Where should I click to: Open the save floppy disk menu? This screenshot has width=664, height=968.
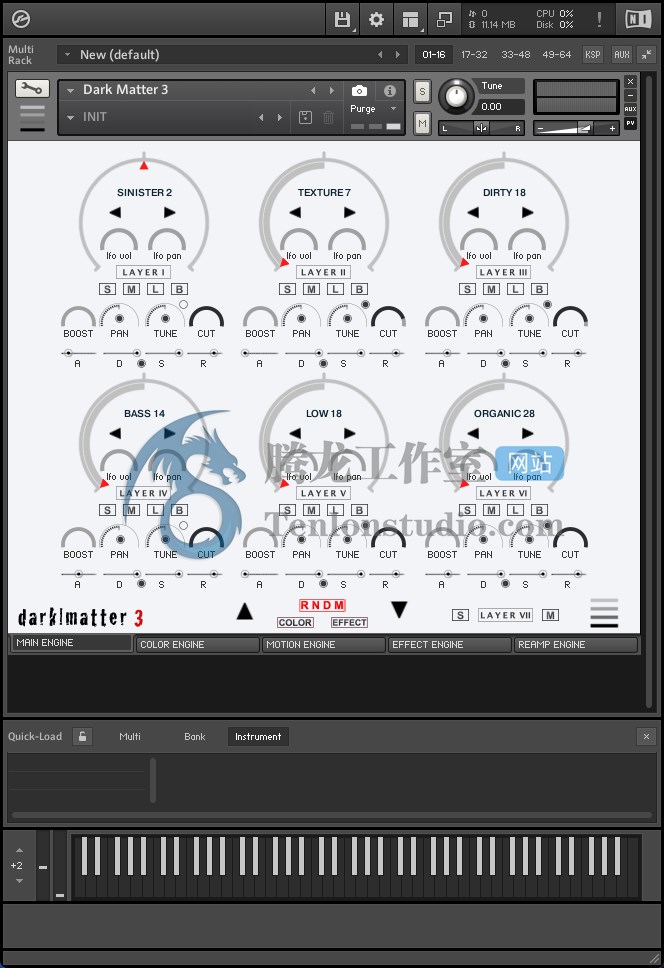(x=342, y=20)
